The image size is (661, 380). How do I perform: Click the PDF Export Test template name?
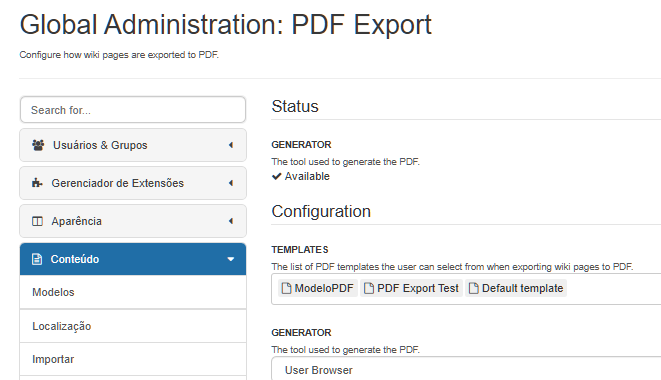click(x=418, y=288)
